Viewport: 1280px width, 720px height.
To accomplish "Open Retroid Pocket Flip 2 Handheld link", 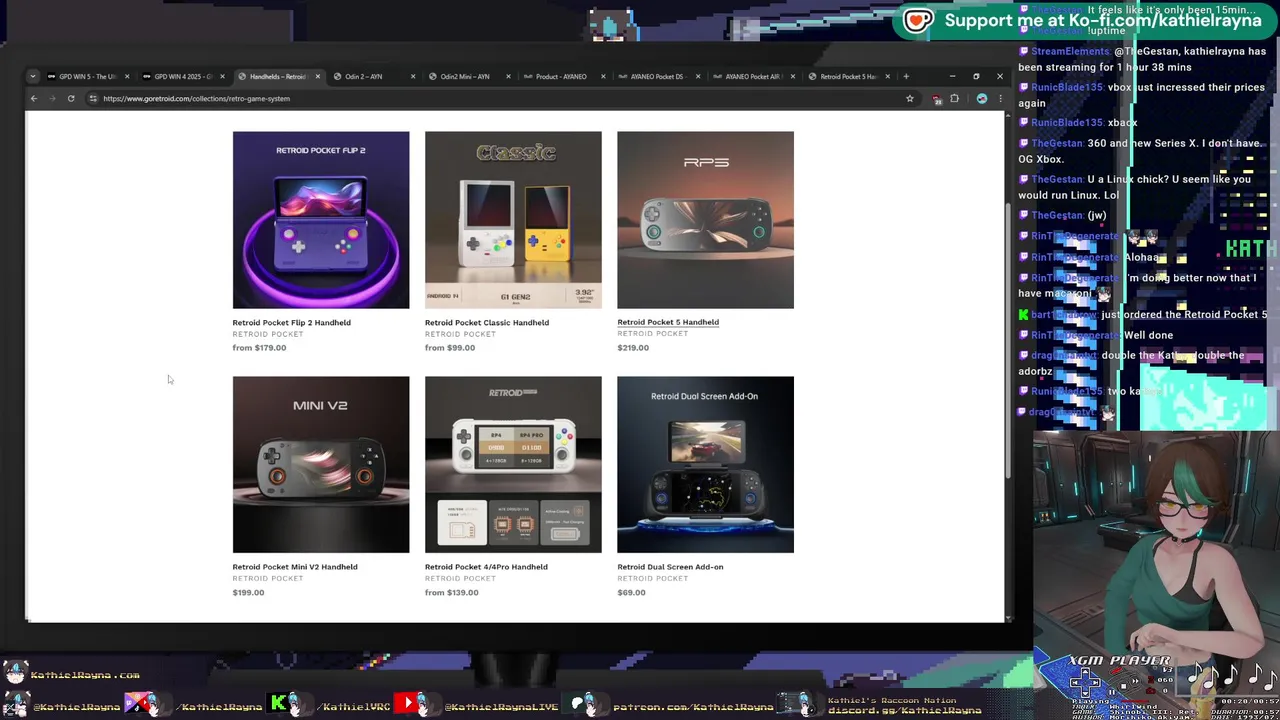I will pyautogui.click(x=291, y=322).
